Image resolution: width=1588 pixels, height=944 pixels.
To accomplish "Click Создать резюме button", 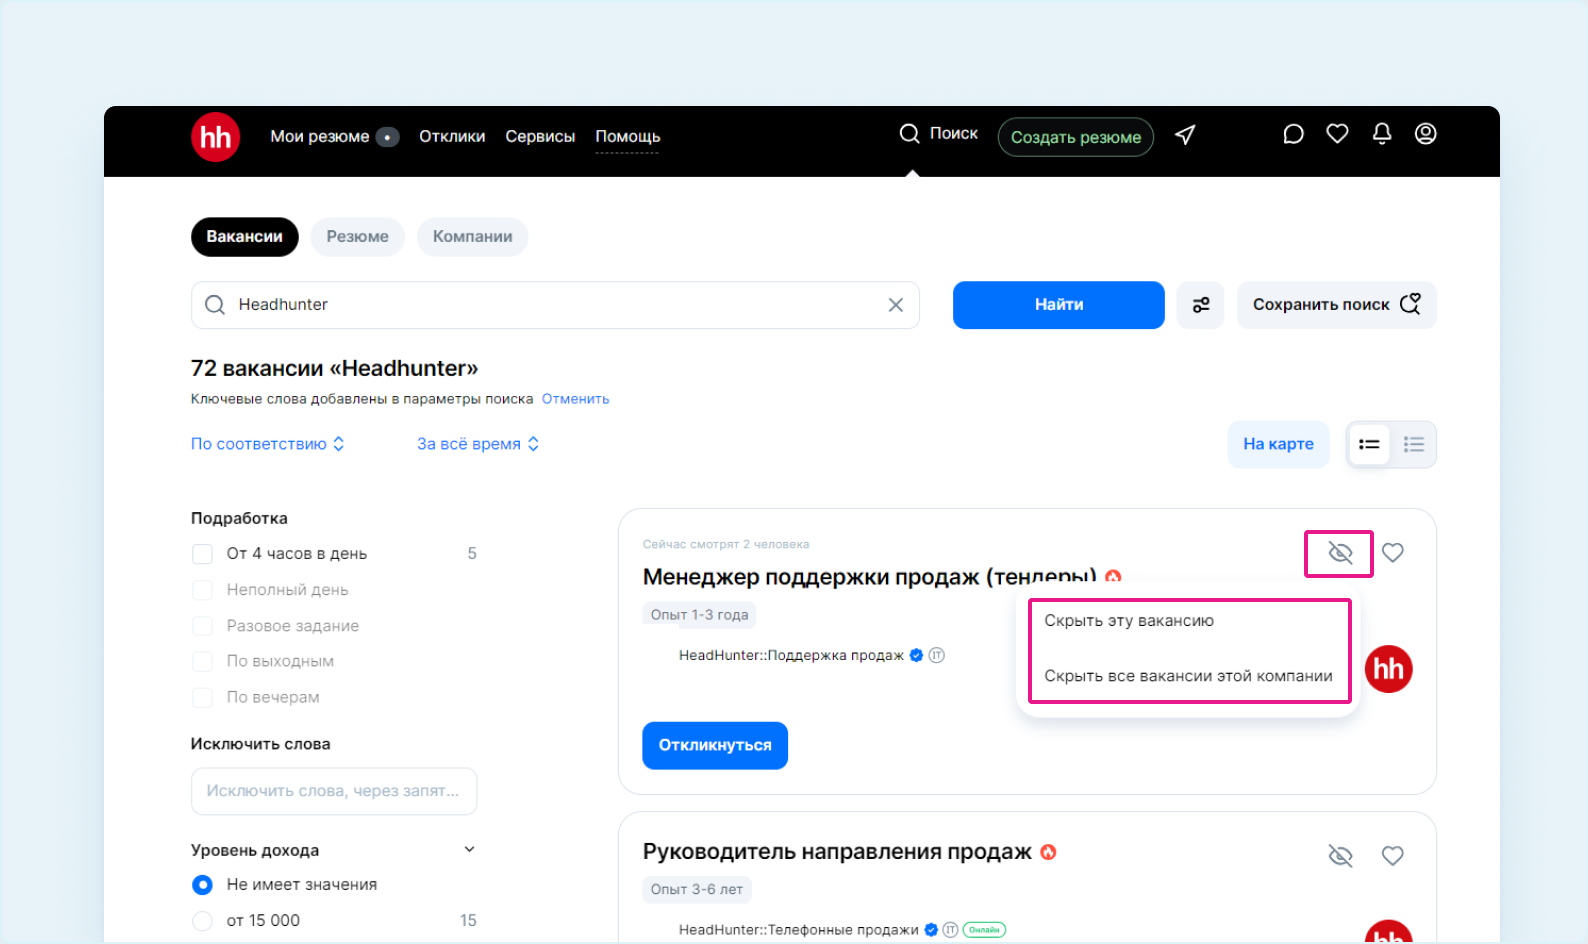I will pyautogui.click(x=1076, y=137).
